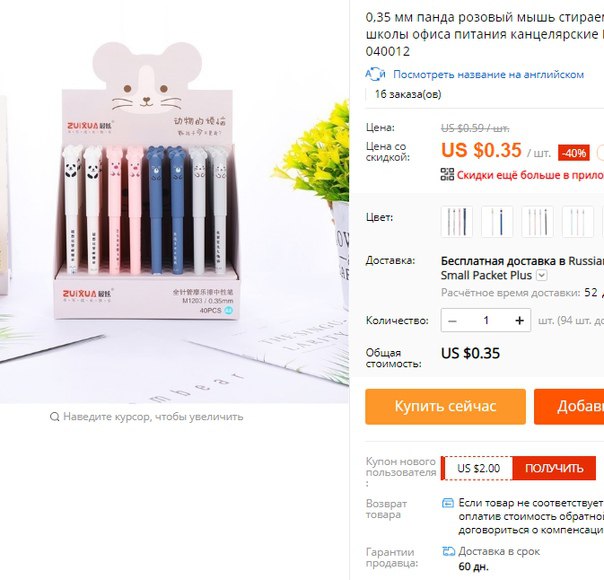The image size is (604, 580).
Task: Choose the third color variant thumbnail
Action: [x=537, y=221]
